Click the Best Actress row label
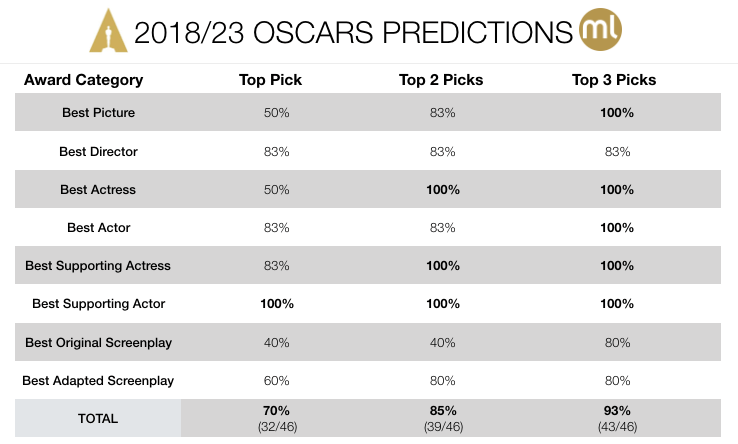The height and width of the screenshot is (444, 738). pos(98,190)
